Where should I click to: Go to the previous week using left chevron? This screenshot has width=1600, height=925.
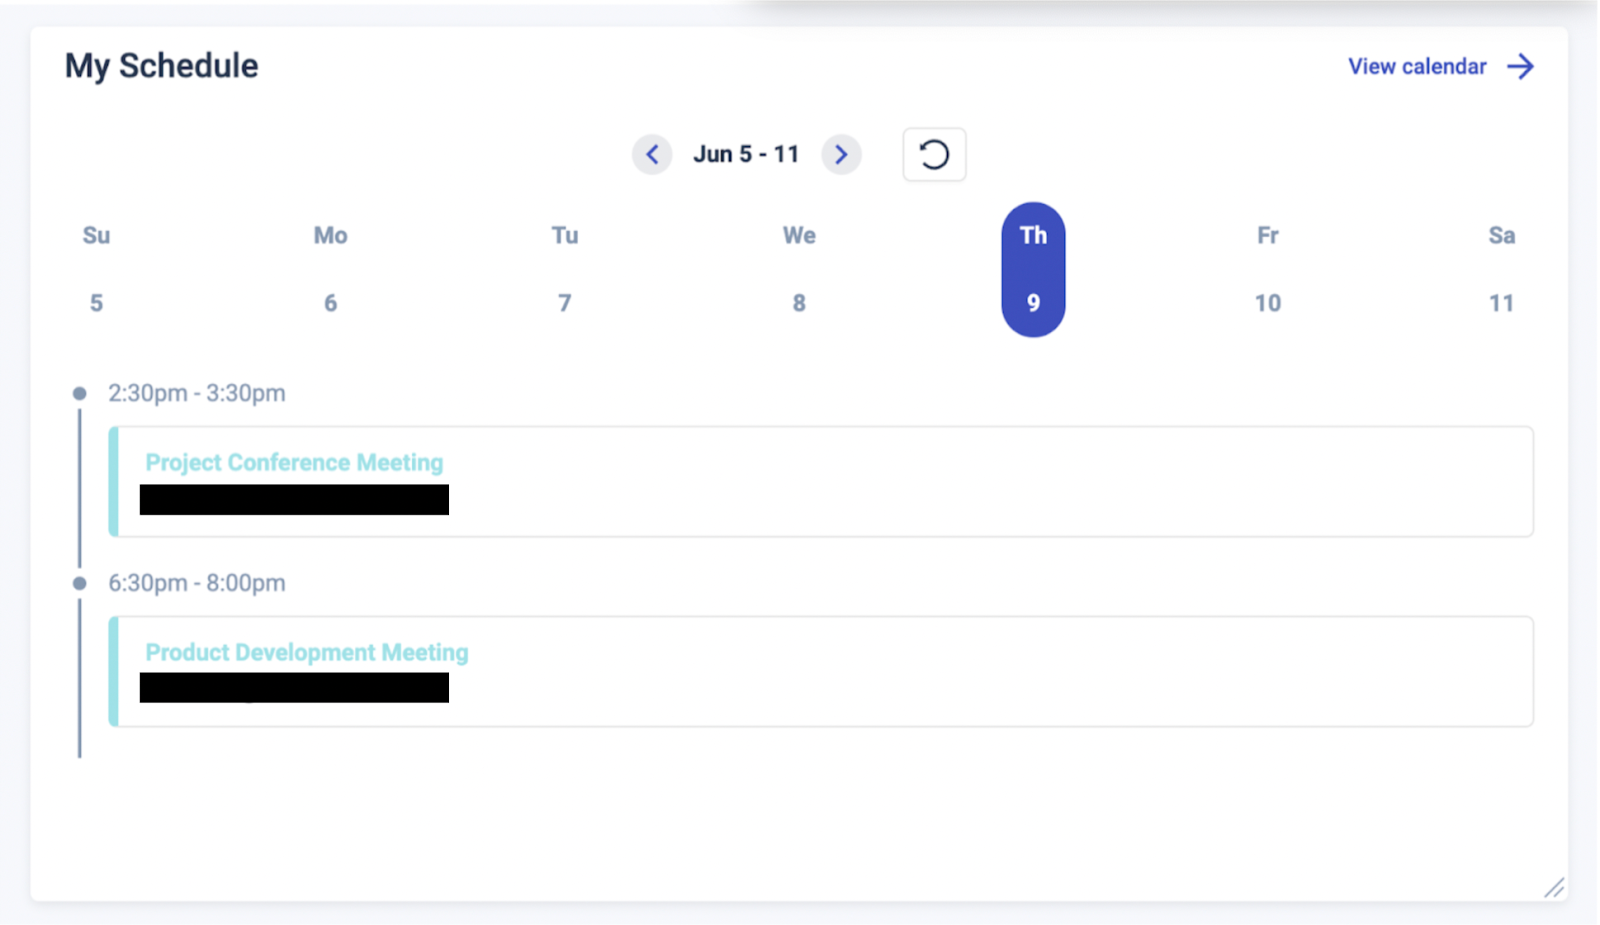click(652, 154)
